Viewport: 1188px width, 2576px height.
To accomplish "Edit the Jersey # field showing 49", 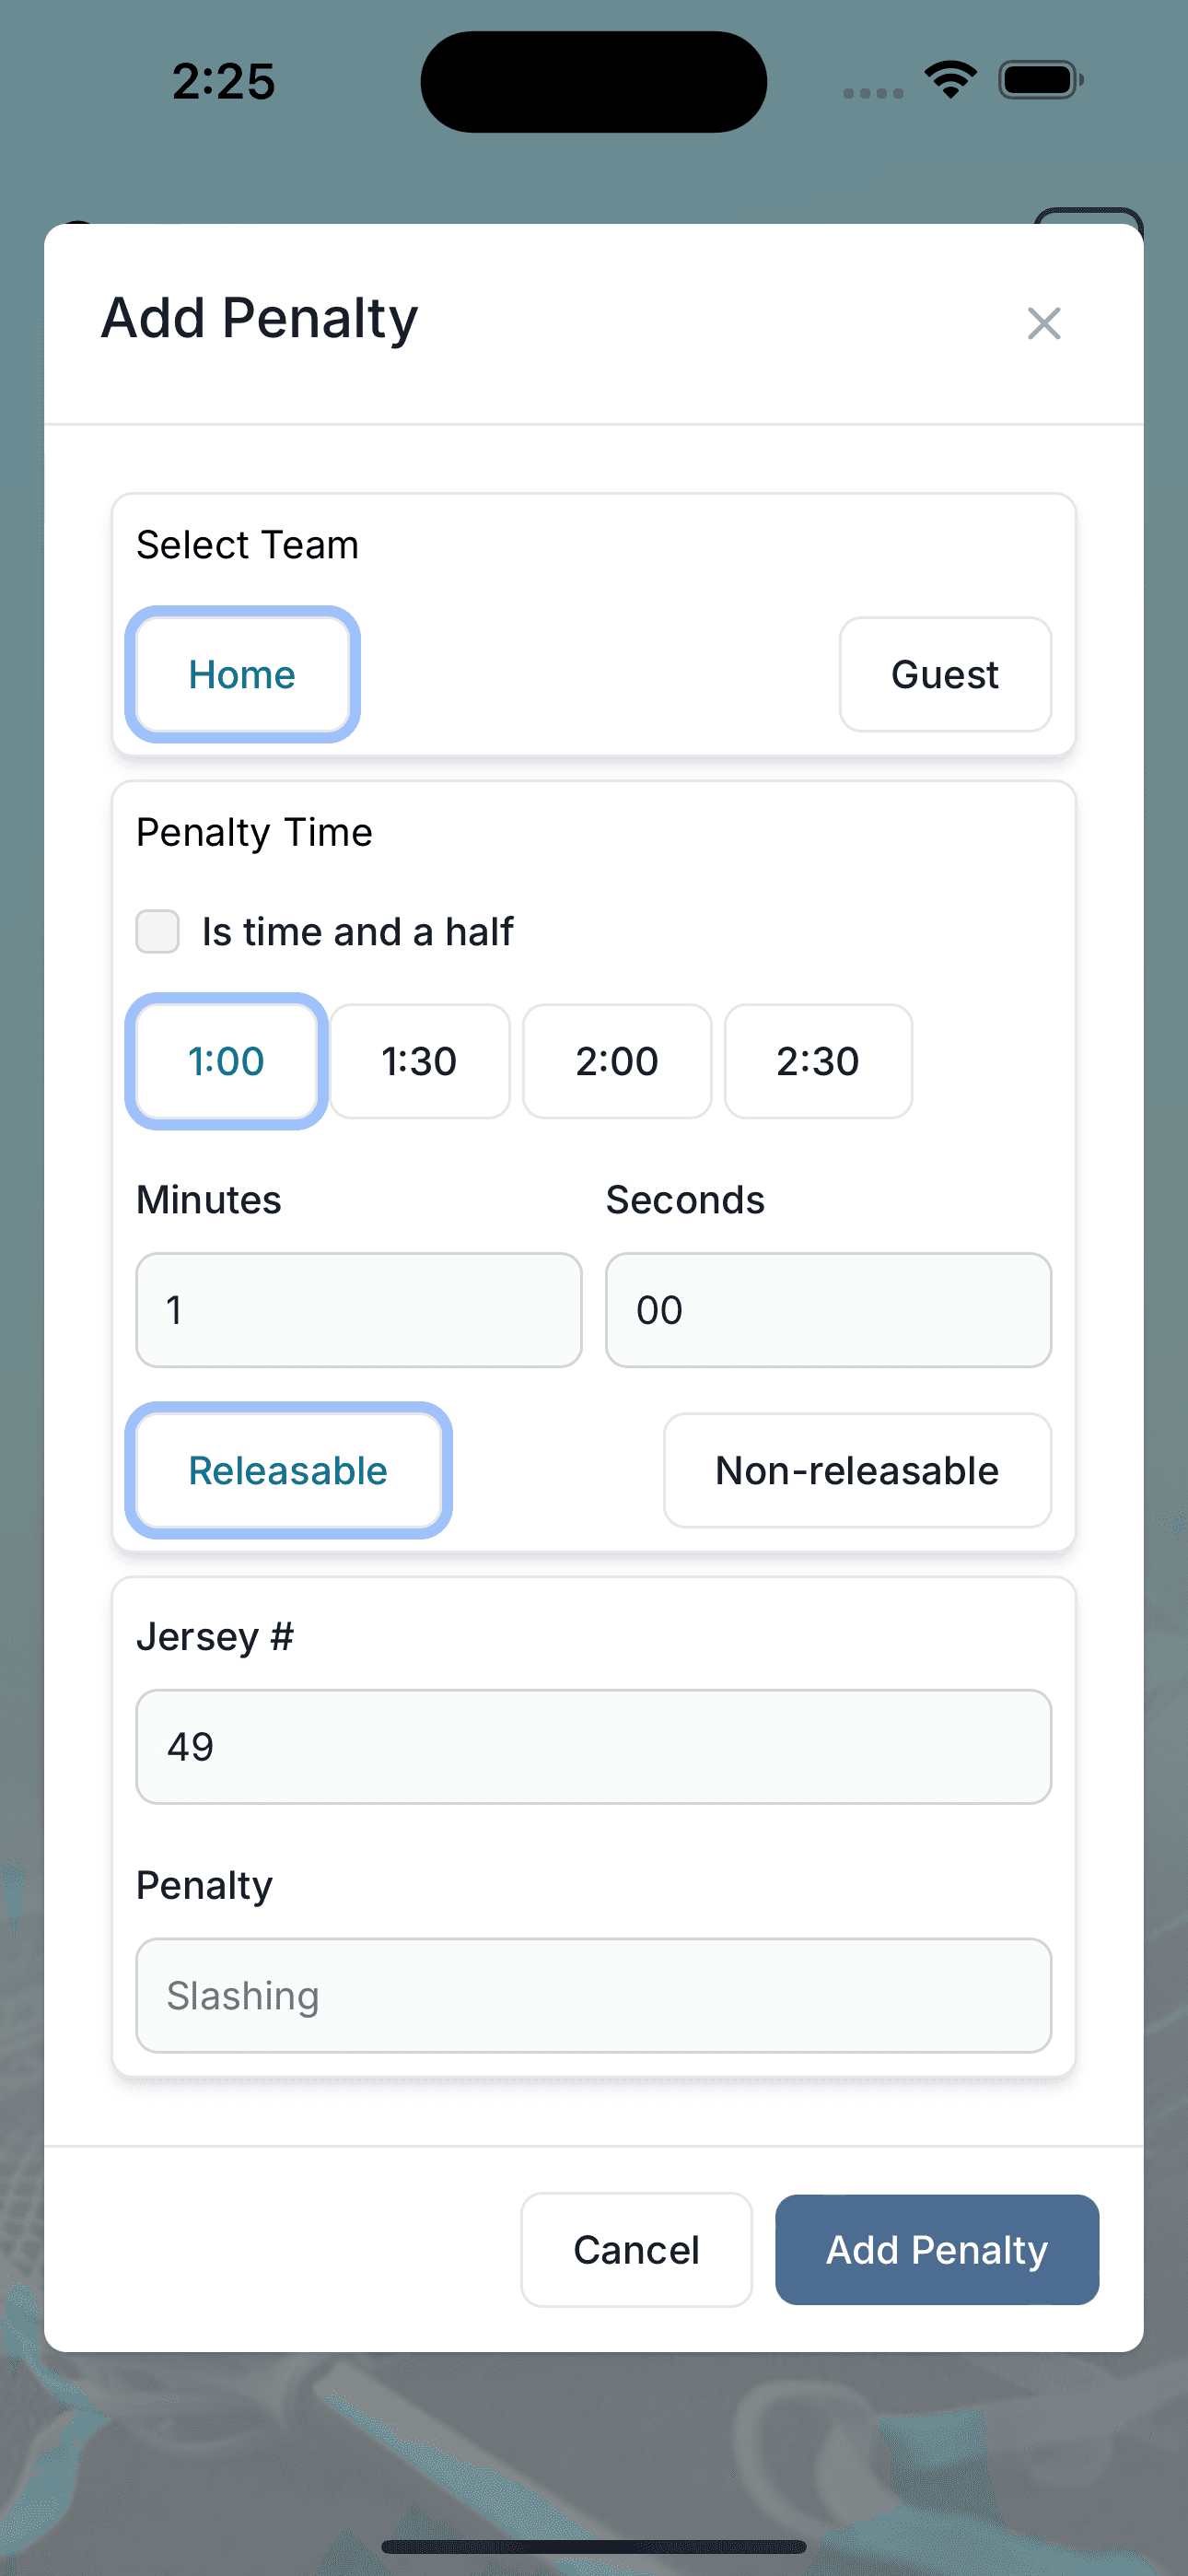I will click(594, 1746).
